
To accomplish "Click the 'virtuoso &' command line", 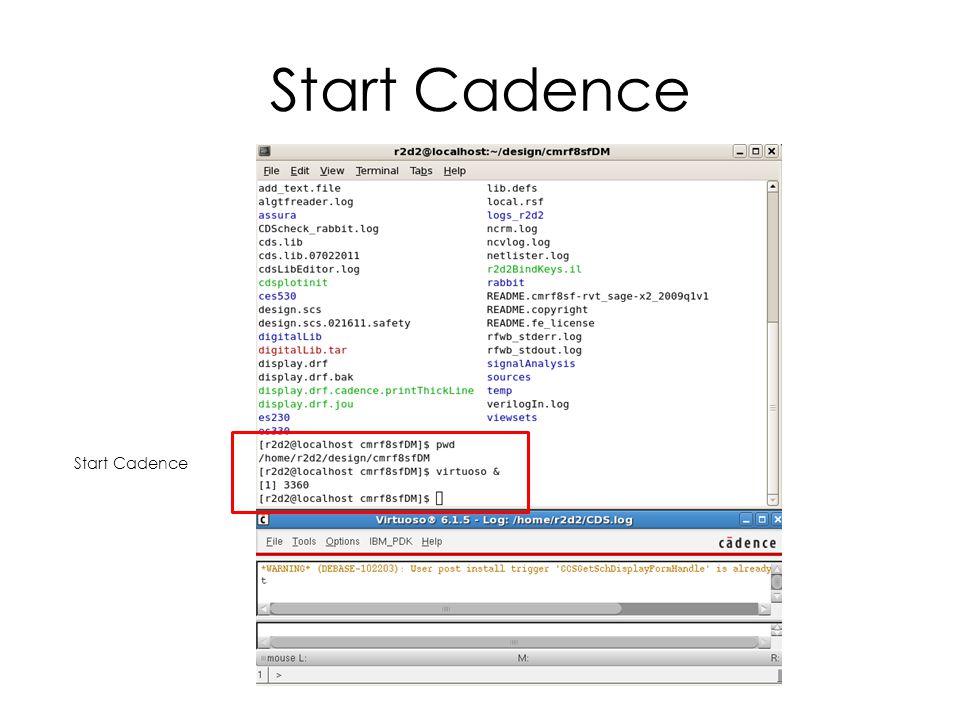I will tap(468, 472).
